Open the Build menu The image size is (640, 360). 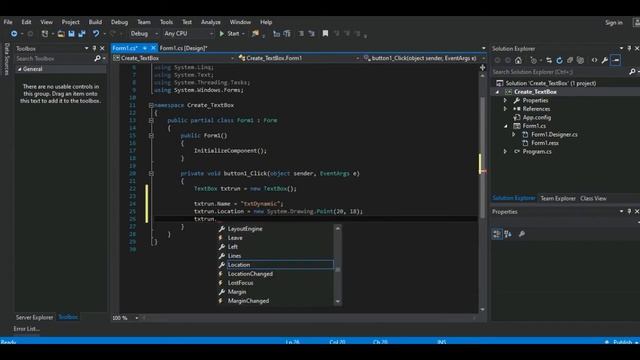[95, 22]
